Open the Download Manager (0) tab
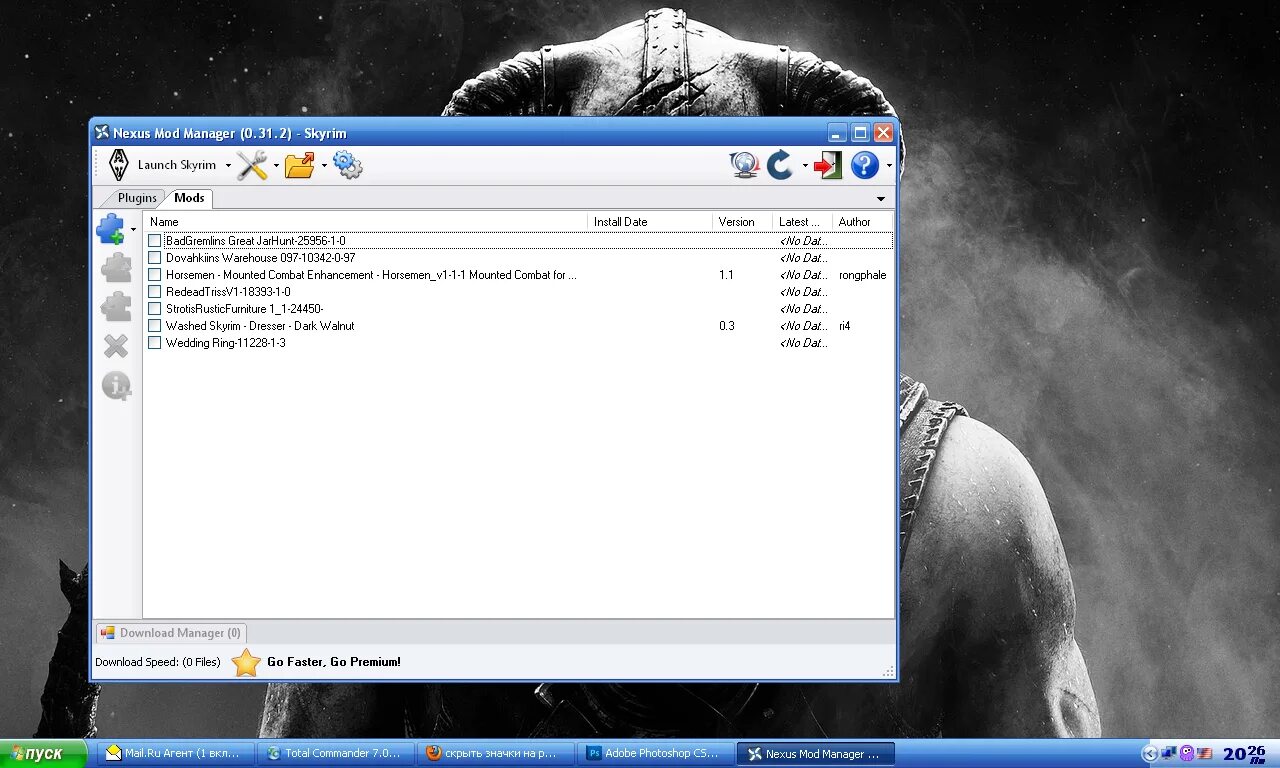This screenshot has width=1280, height=768. point(171,633)
